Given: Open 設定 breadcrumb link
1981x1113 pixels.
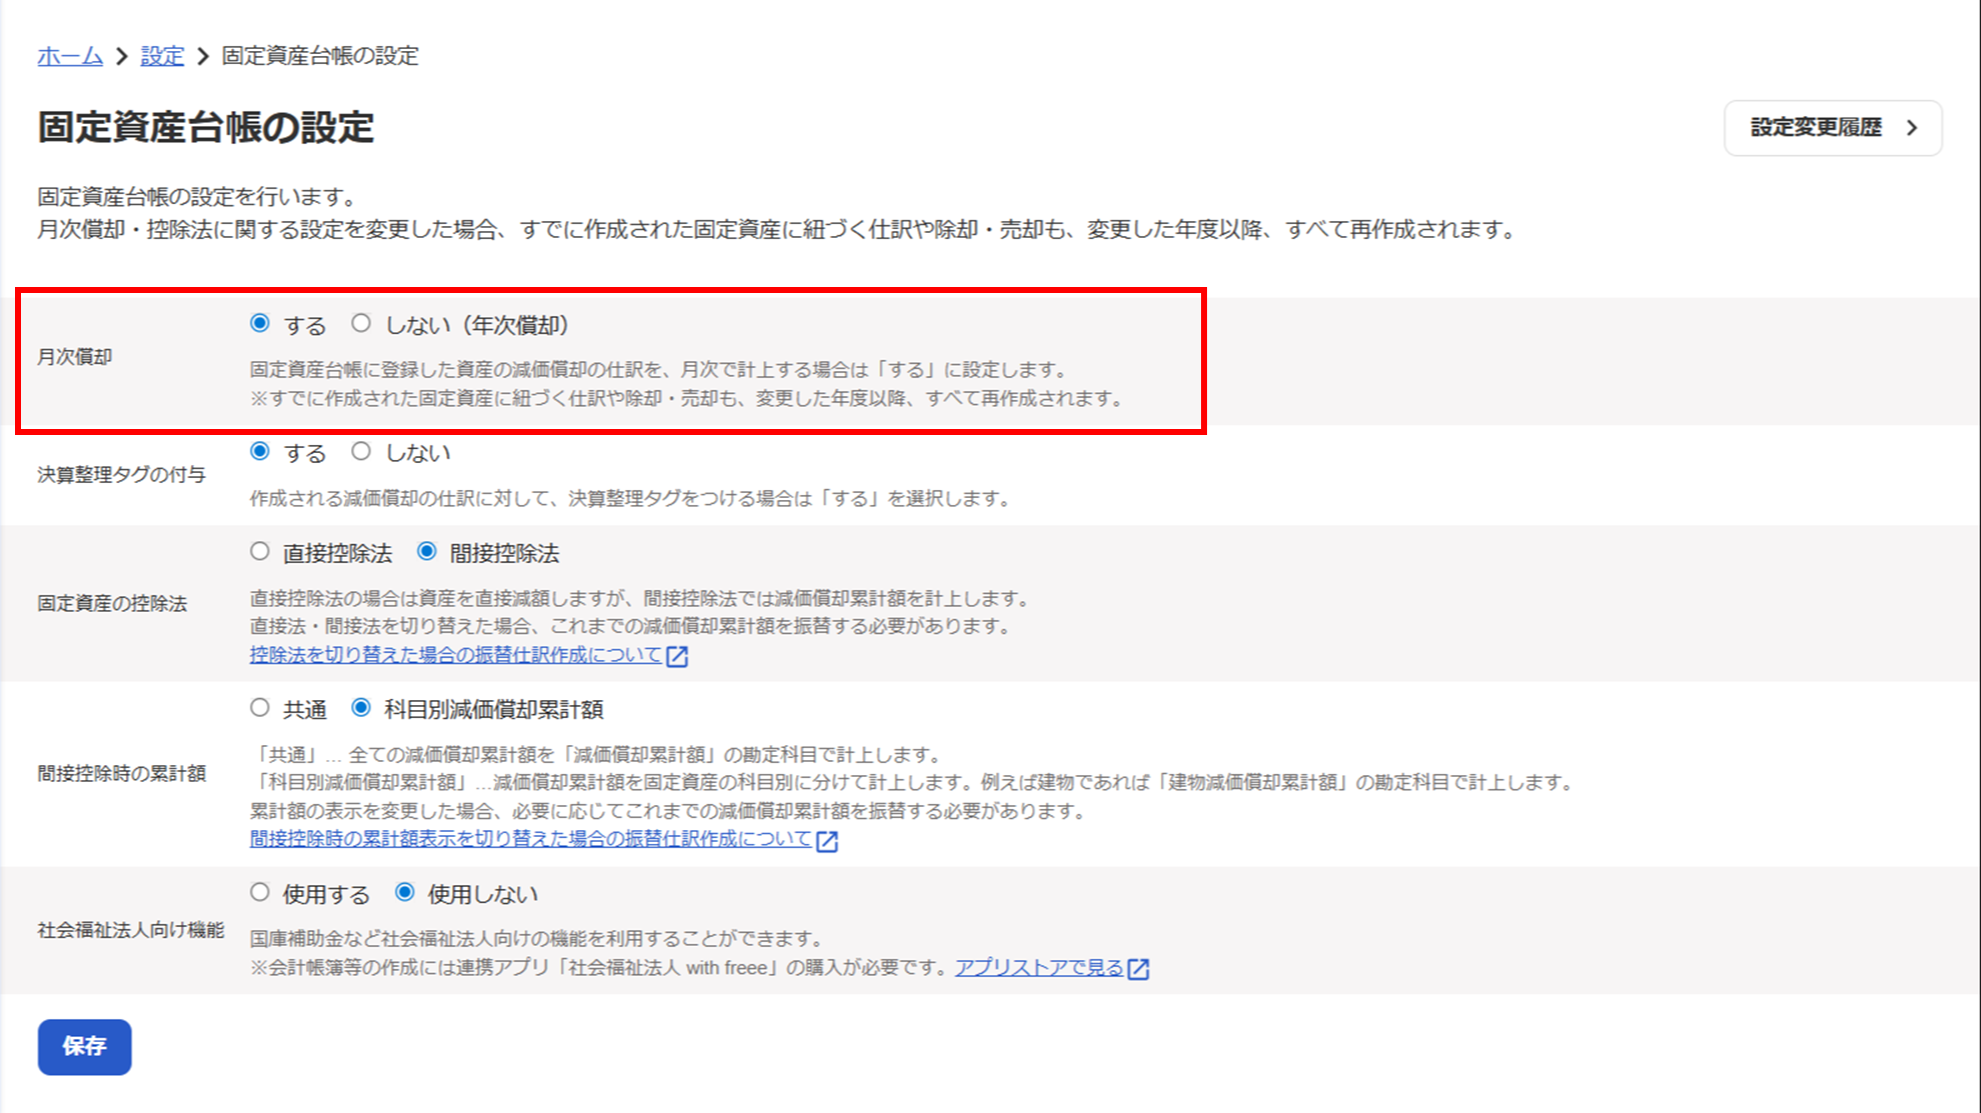Looking at the screenshot, I should click(162, 56).
